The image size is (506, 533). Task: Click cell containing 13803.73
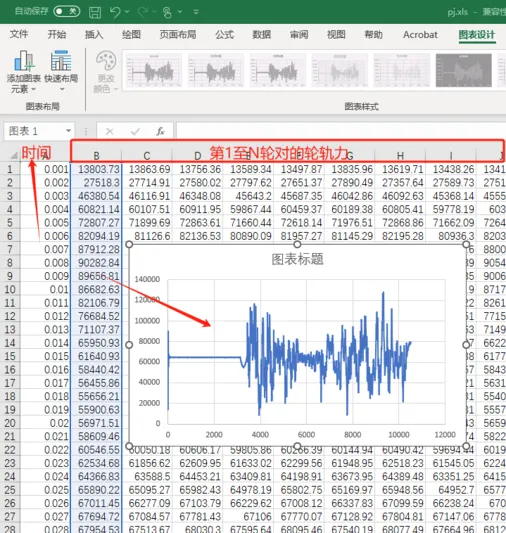[x=96, y=169]
